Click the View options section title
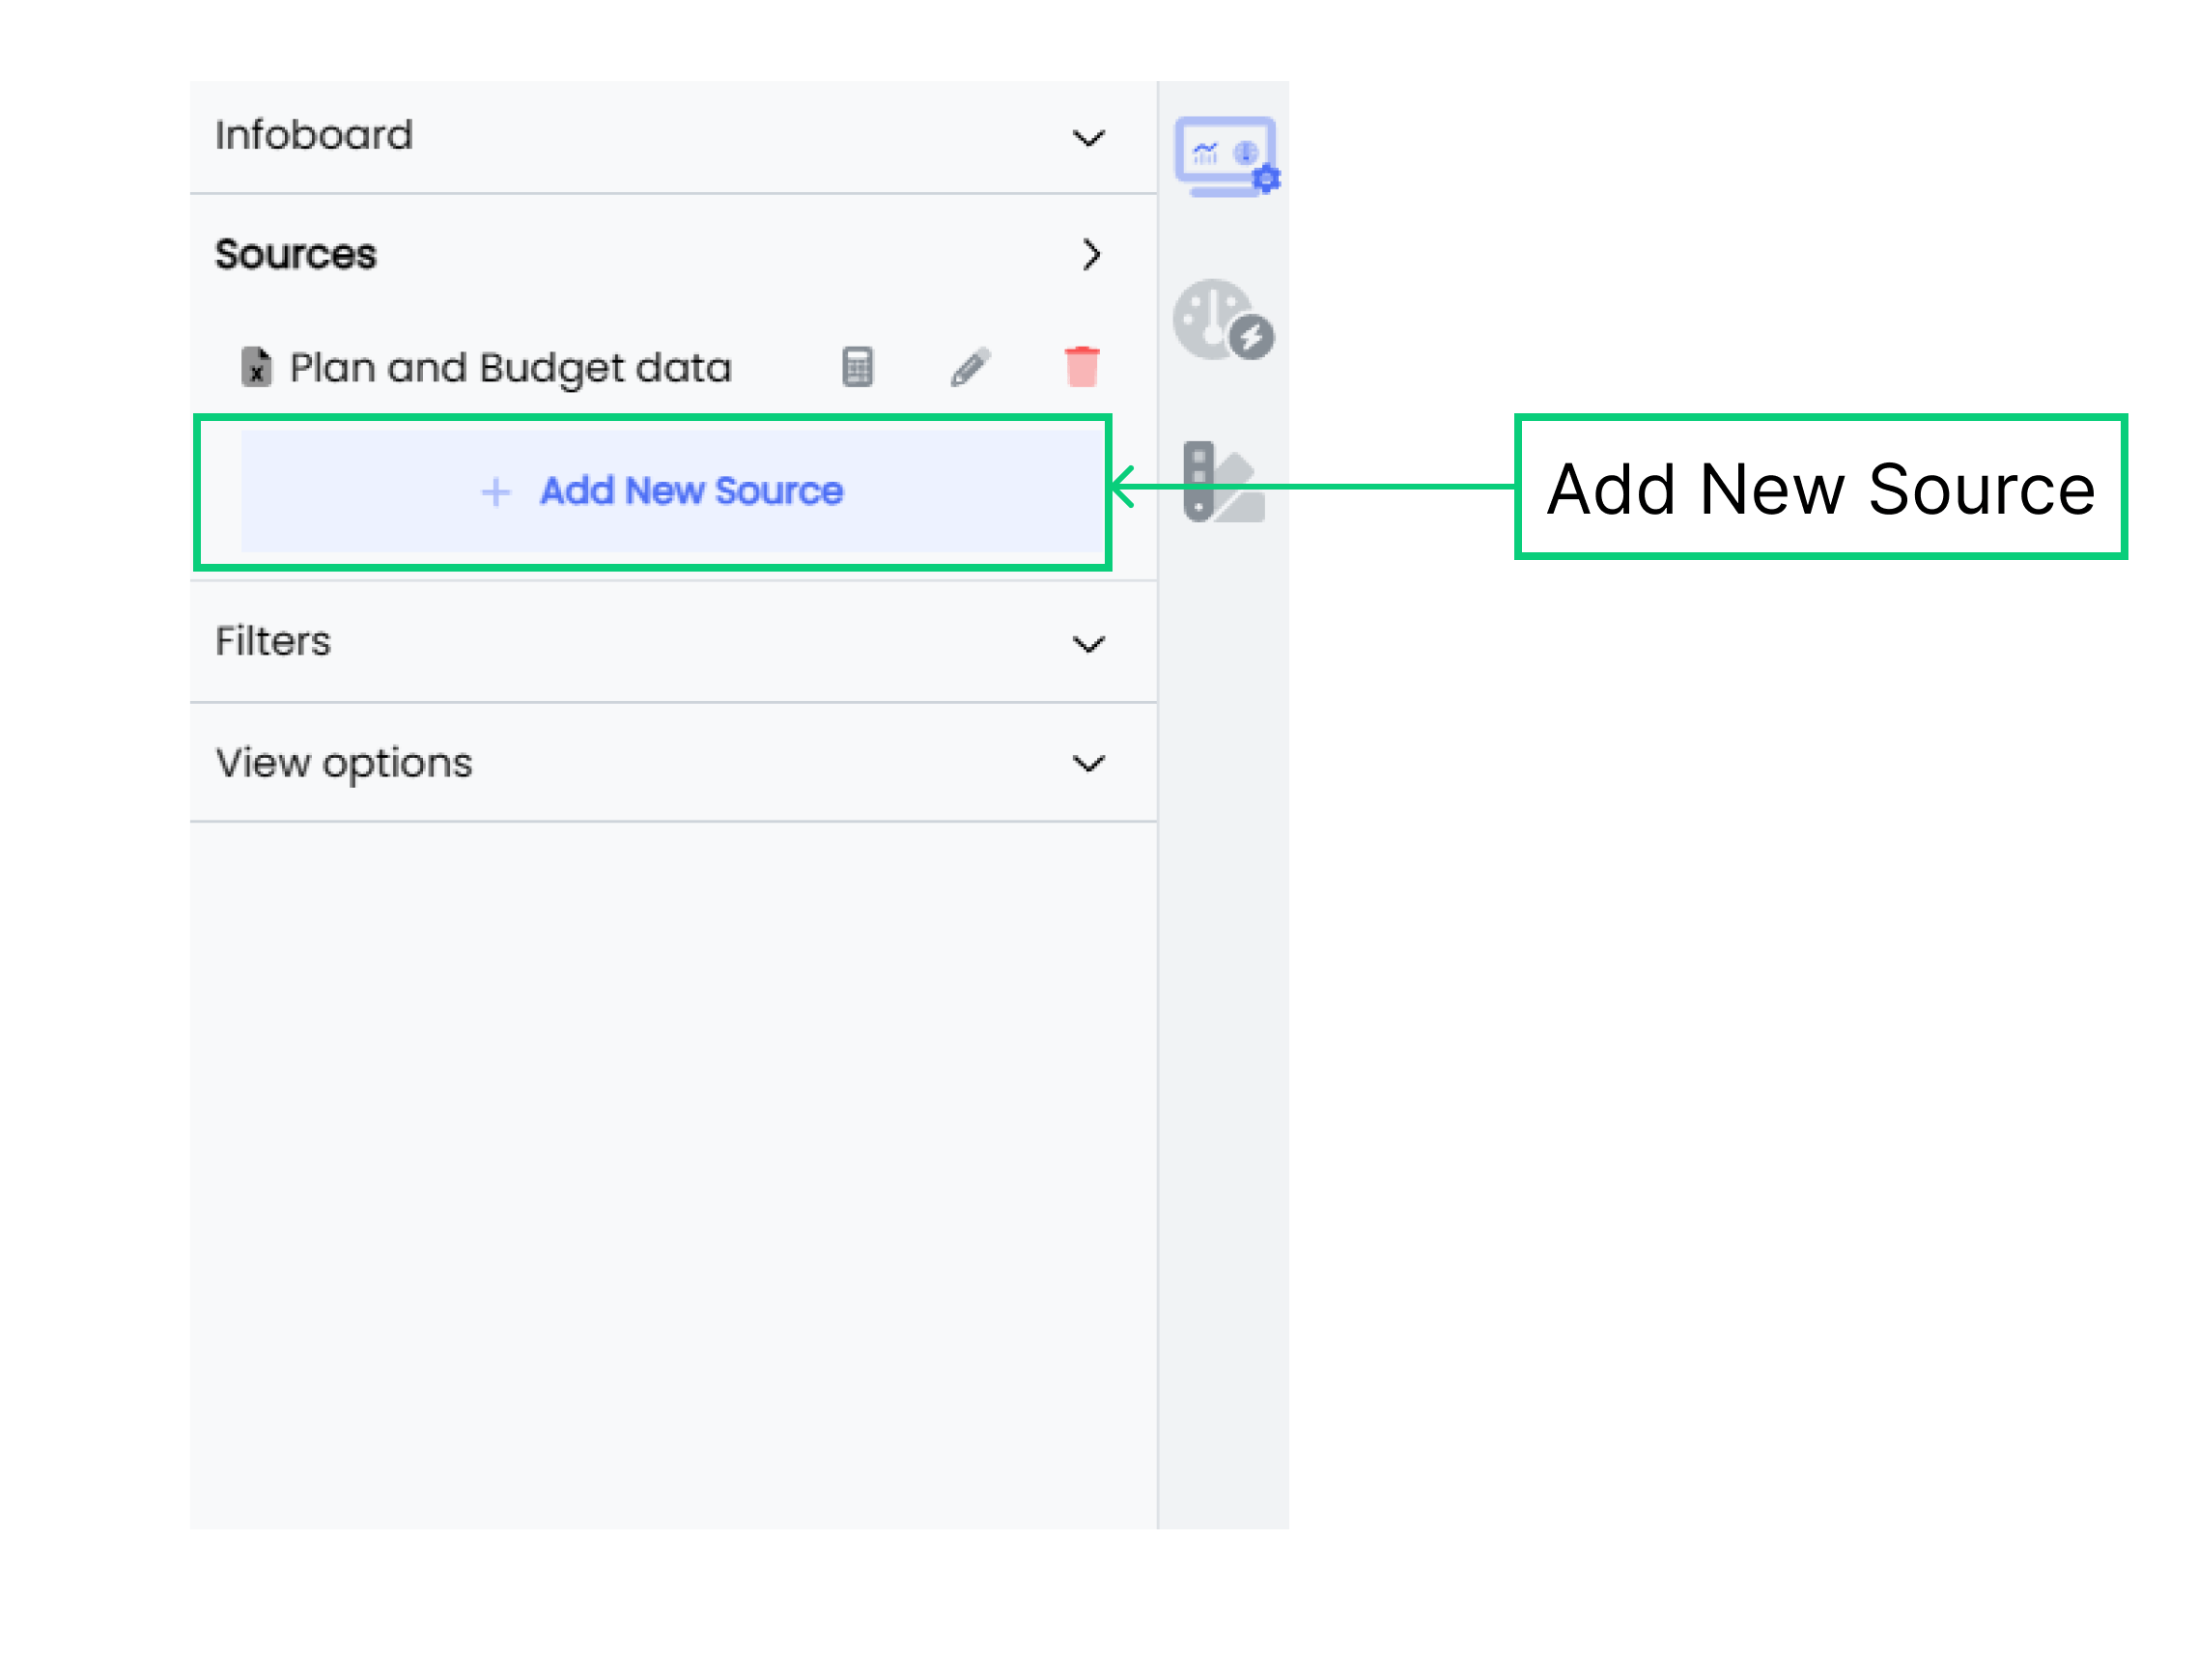This screenshot has width=2198, height=1680. [x=344, y=764]
